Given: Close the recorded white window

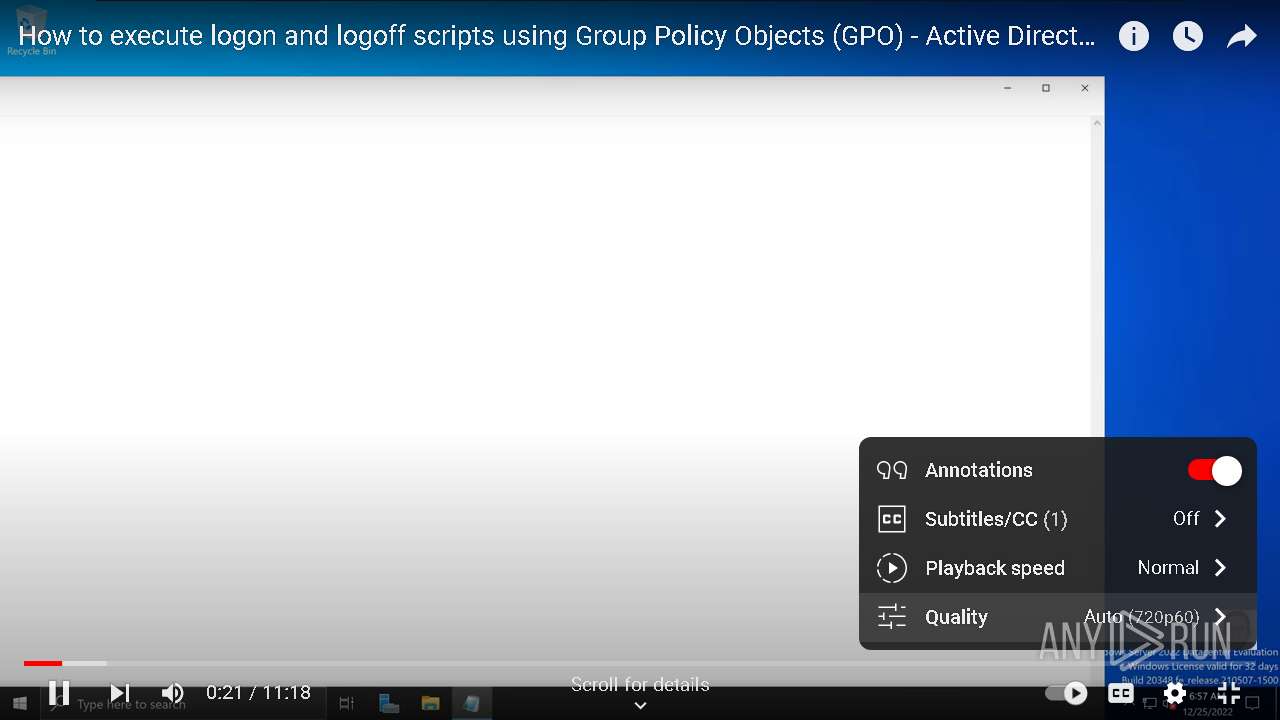Looking at the screenshot, I should (1085, 88).
